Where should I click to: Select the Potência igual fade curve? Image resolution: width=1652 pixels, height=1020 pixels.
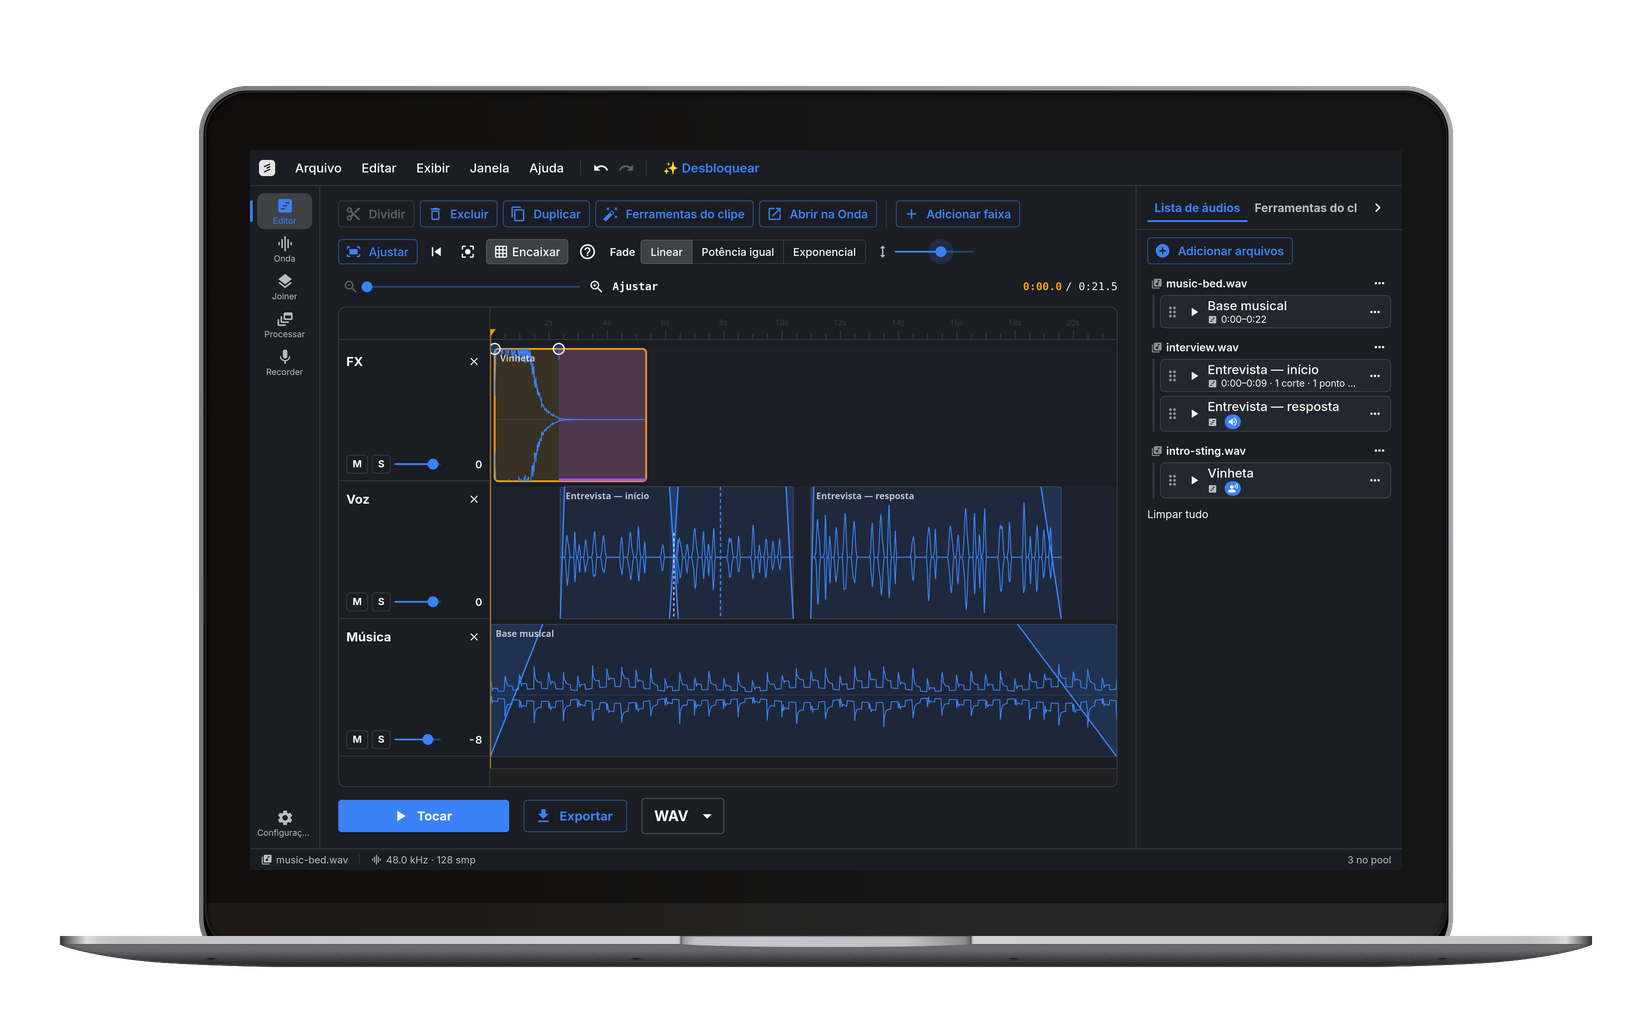tap(738, 252)
